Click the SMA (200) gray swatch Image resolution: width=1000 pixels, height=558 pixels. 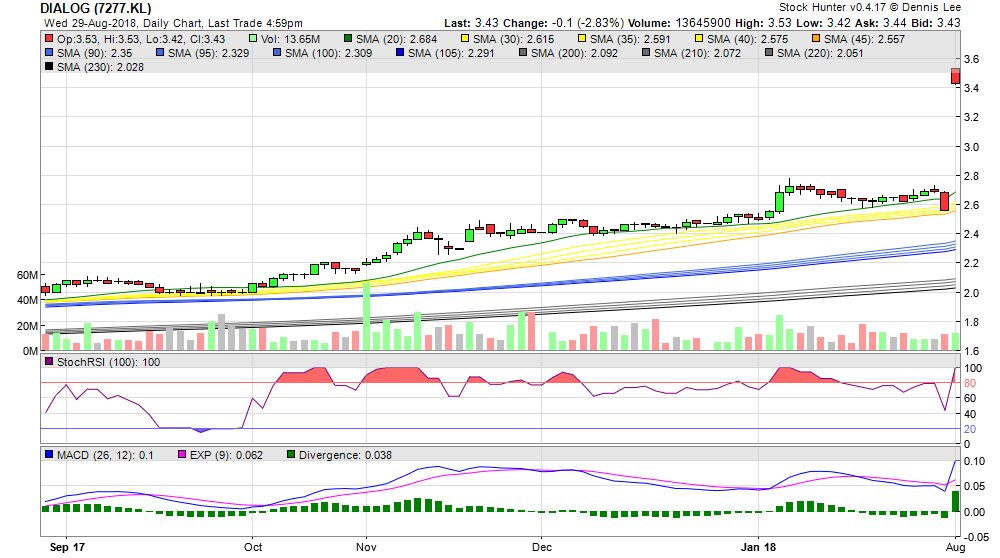(523, 53)
